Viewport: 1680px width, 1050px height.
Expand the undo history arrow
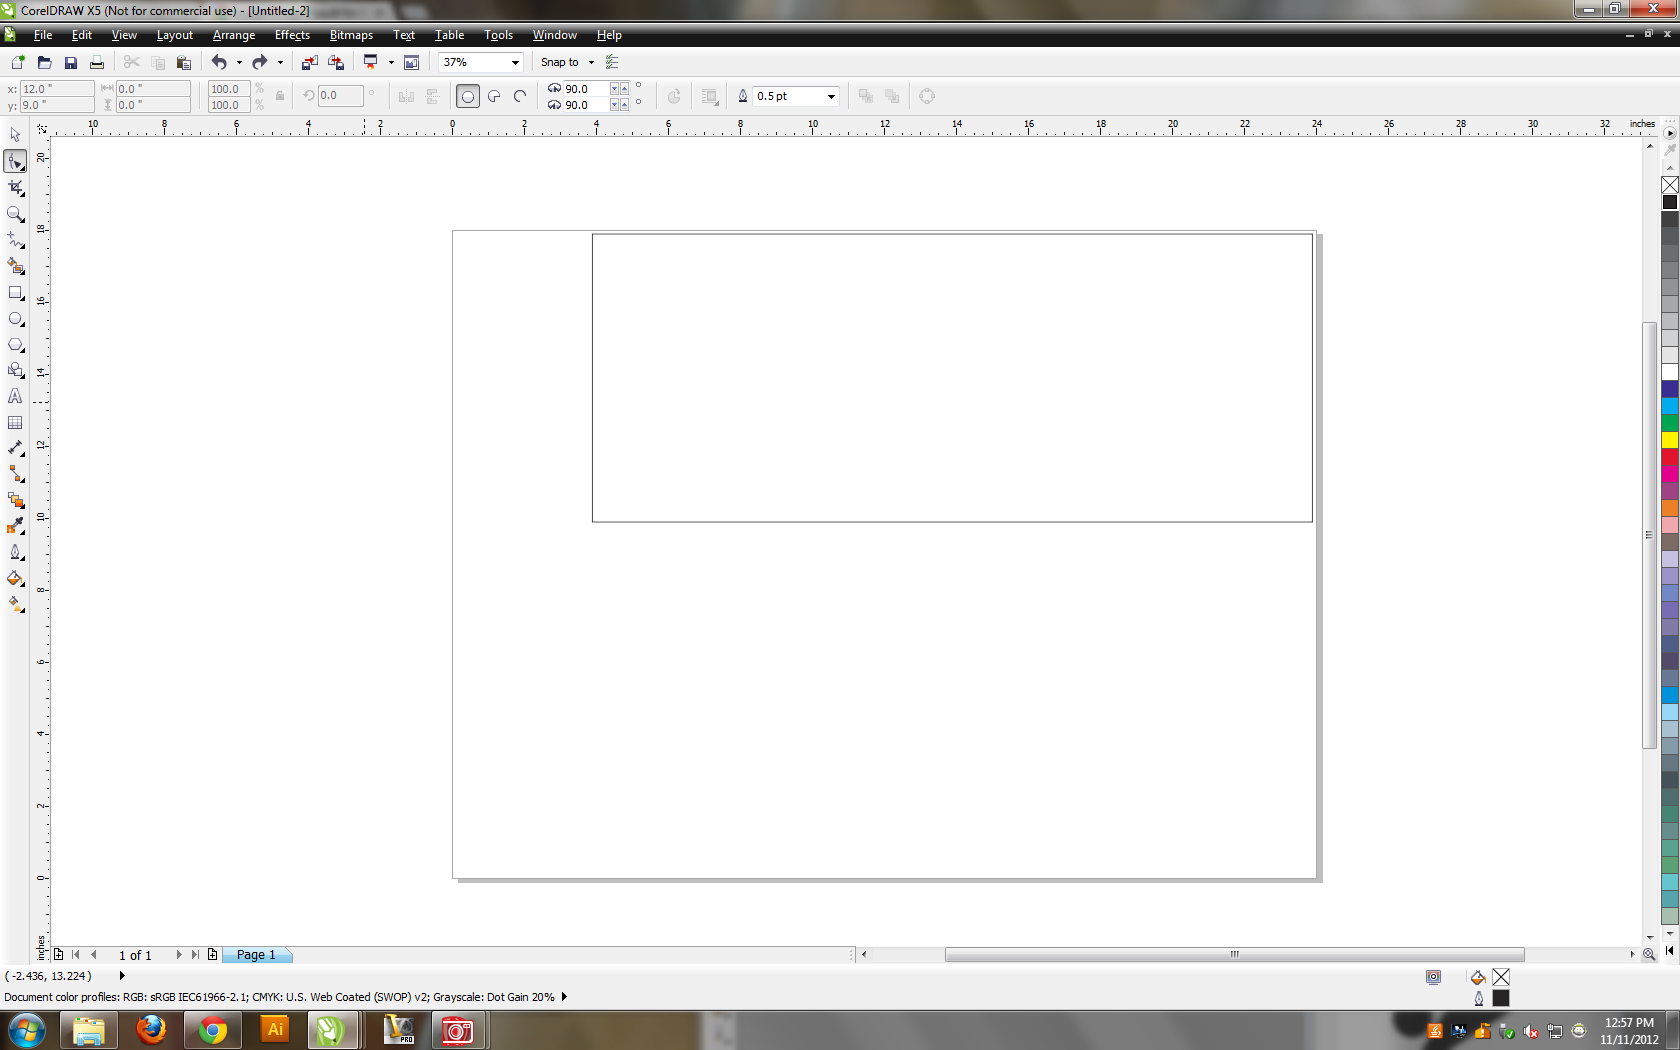click(x=239, y=62)
